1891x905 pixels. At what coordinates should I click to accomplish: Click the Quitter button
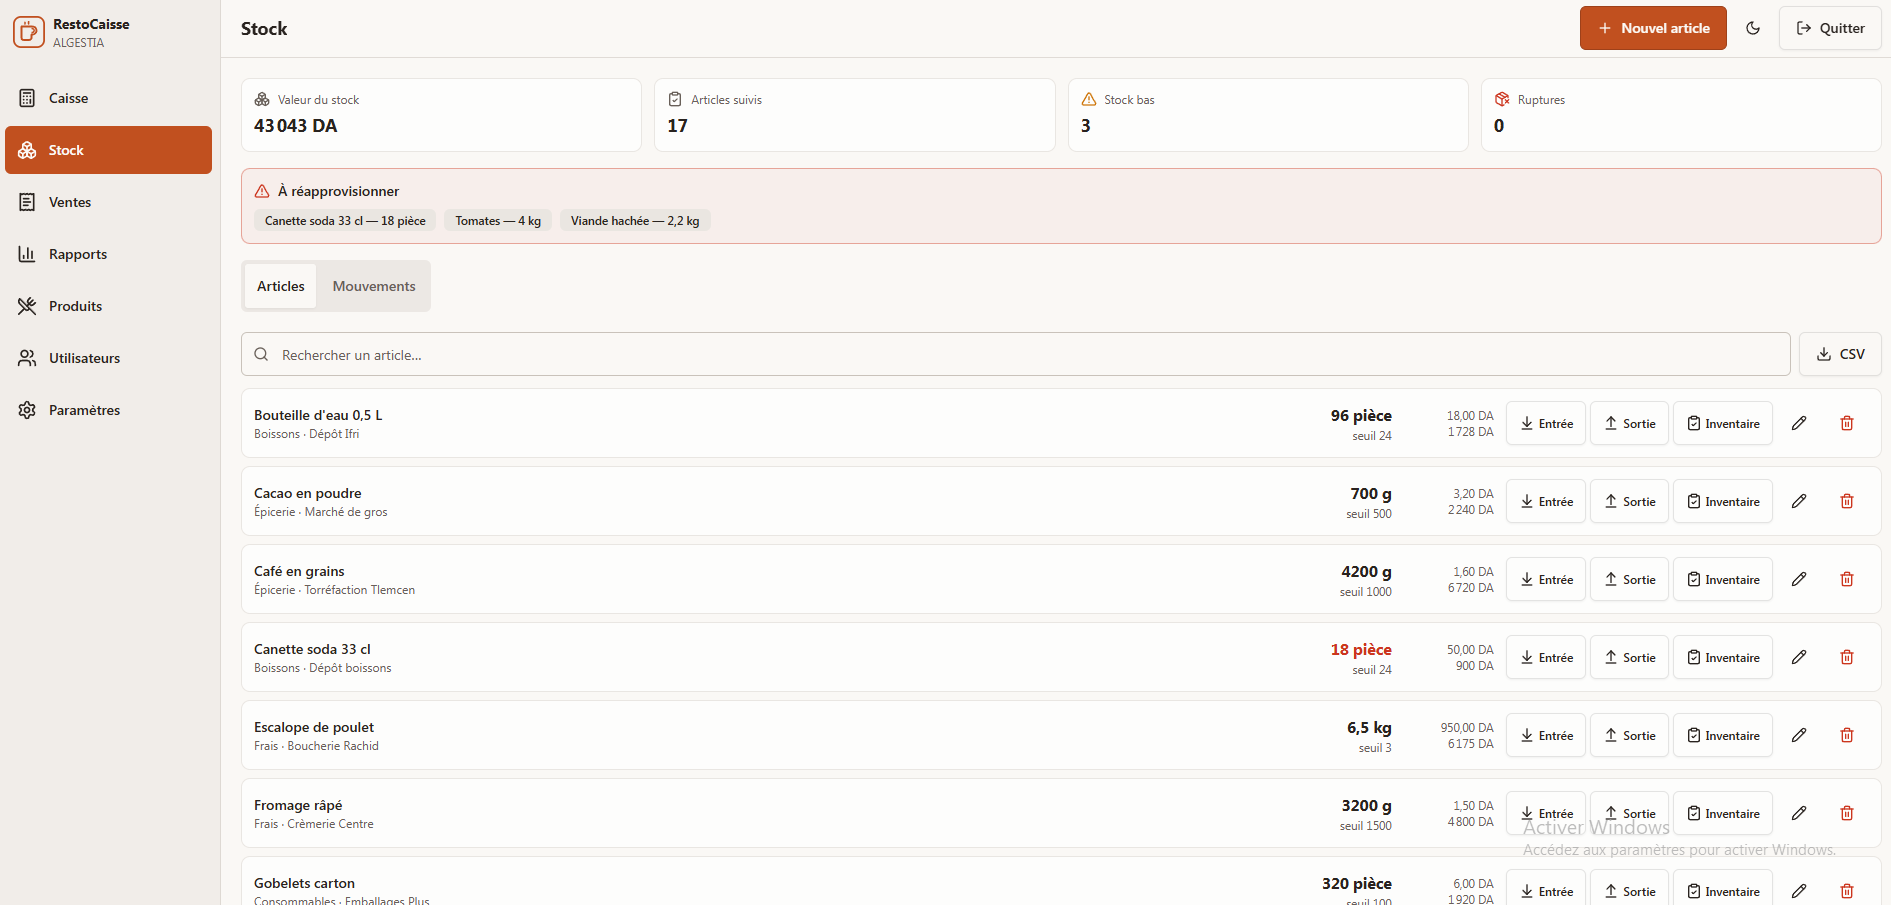click(x=1830, y=28)
